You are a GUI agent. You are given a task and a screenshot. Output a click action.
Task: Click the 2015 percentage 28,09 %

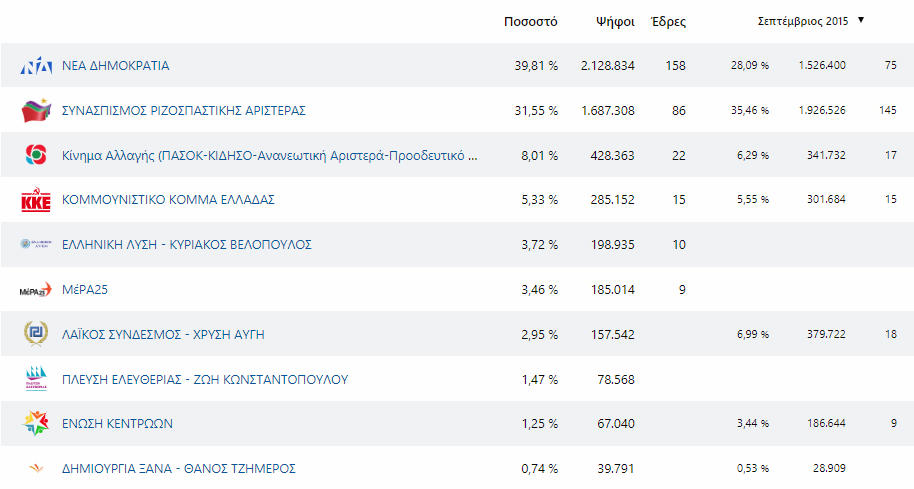click(x=750, y=65)
